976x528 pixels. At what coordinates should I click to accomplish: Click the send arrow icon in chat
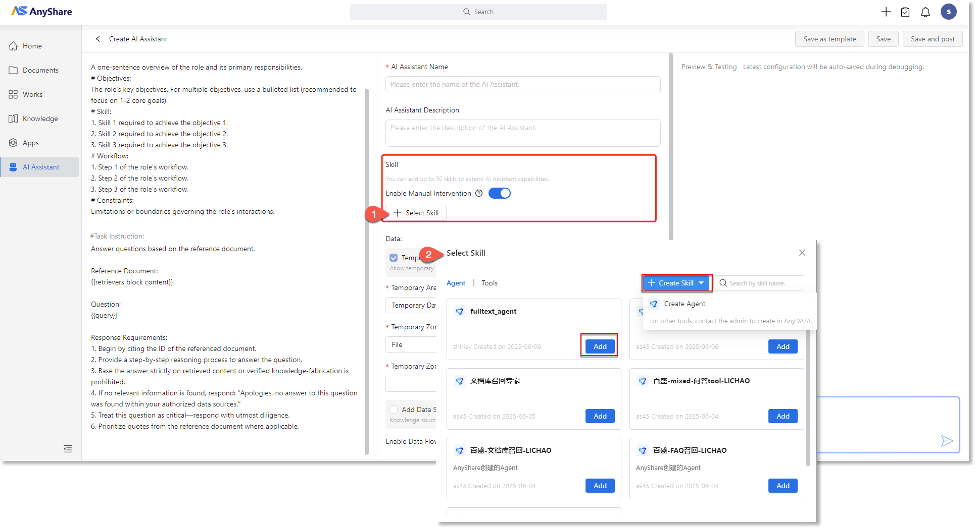(946, 441)
